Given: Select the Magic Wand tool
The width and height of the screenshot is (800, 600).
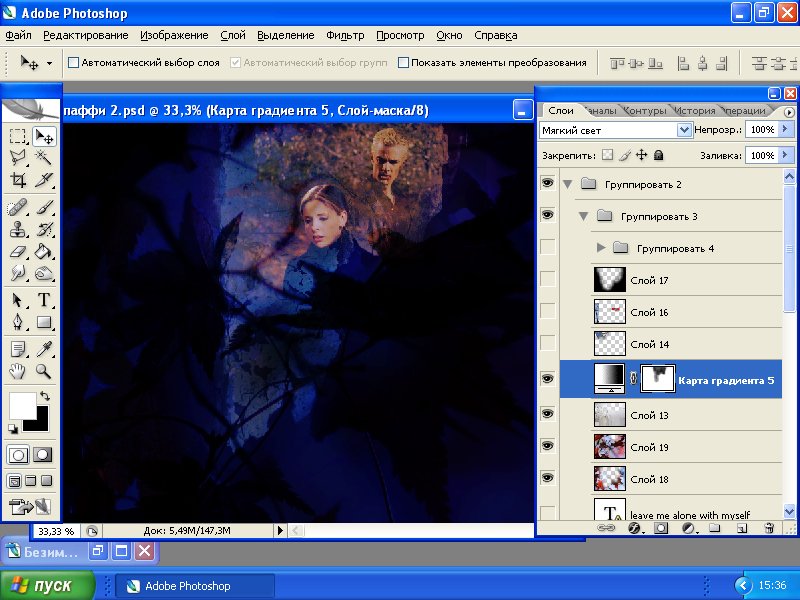Looking at the screenshot, I should tap(44, 158).
